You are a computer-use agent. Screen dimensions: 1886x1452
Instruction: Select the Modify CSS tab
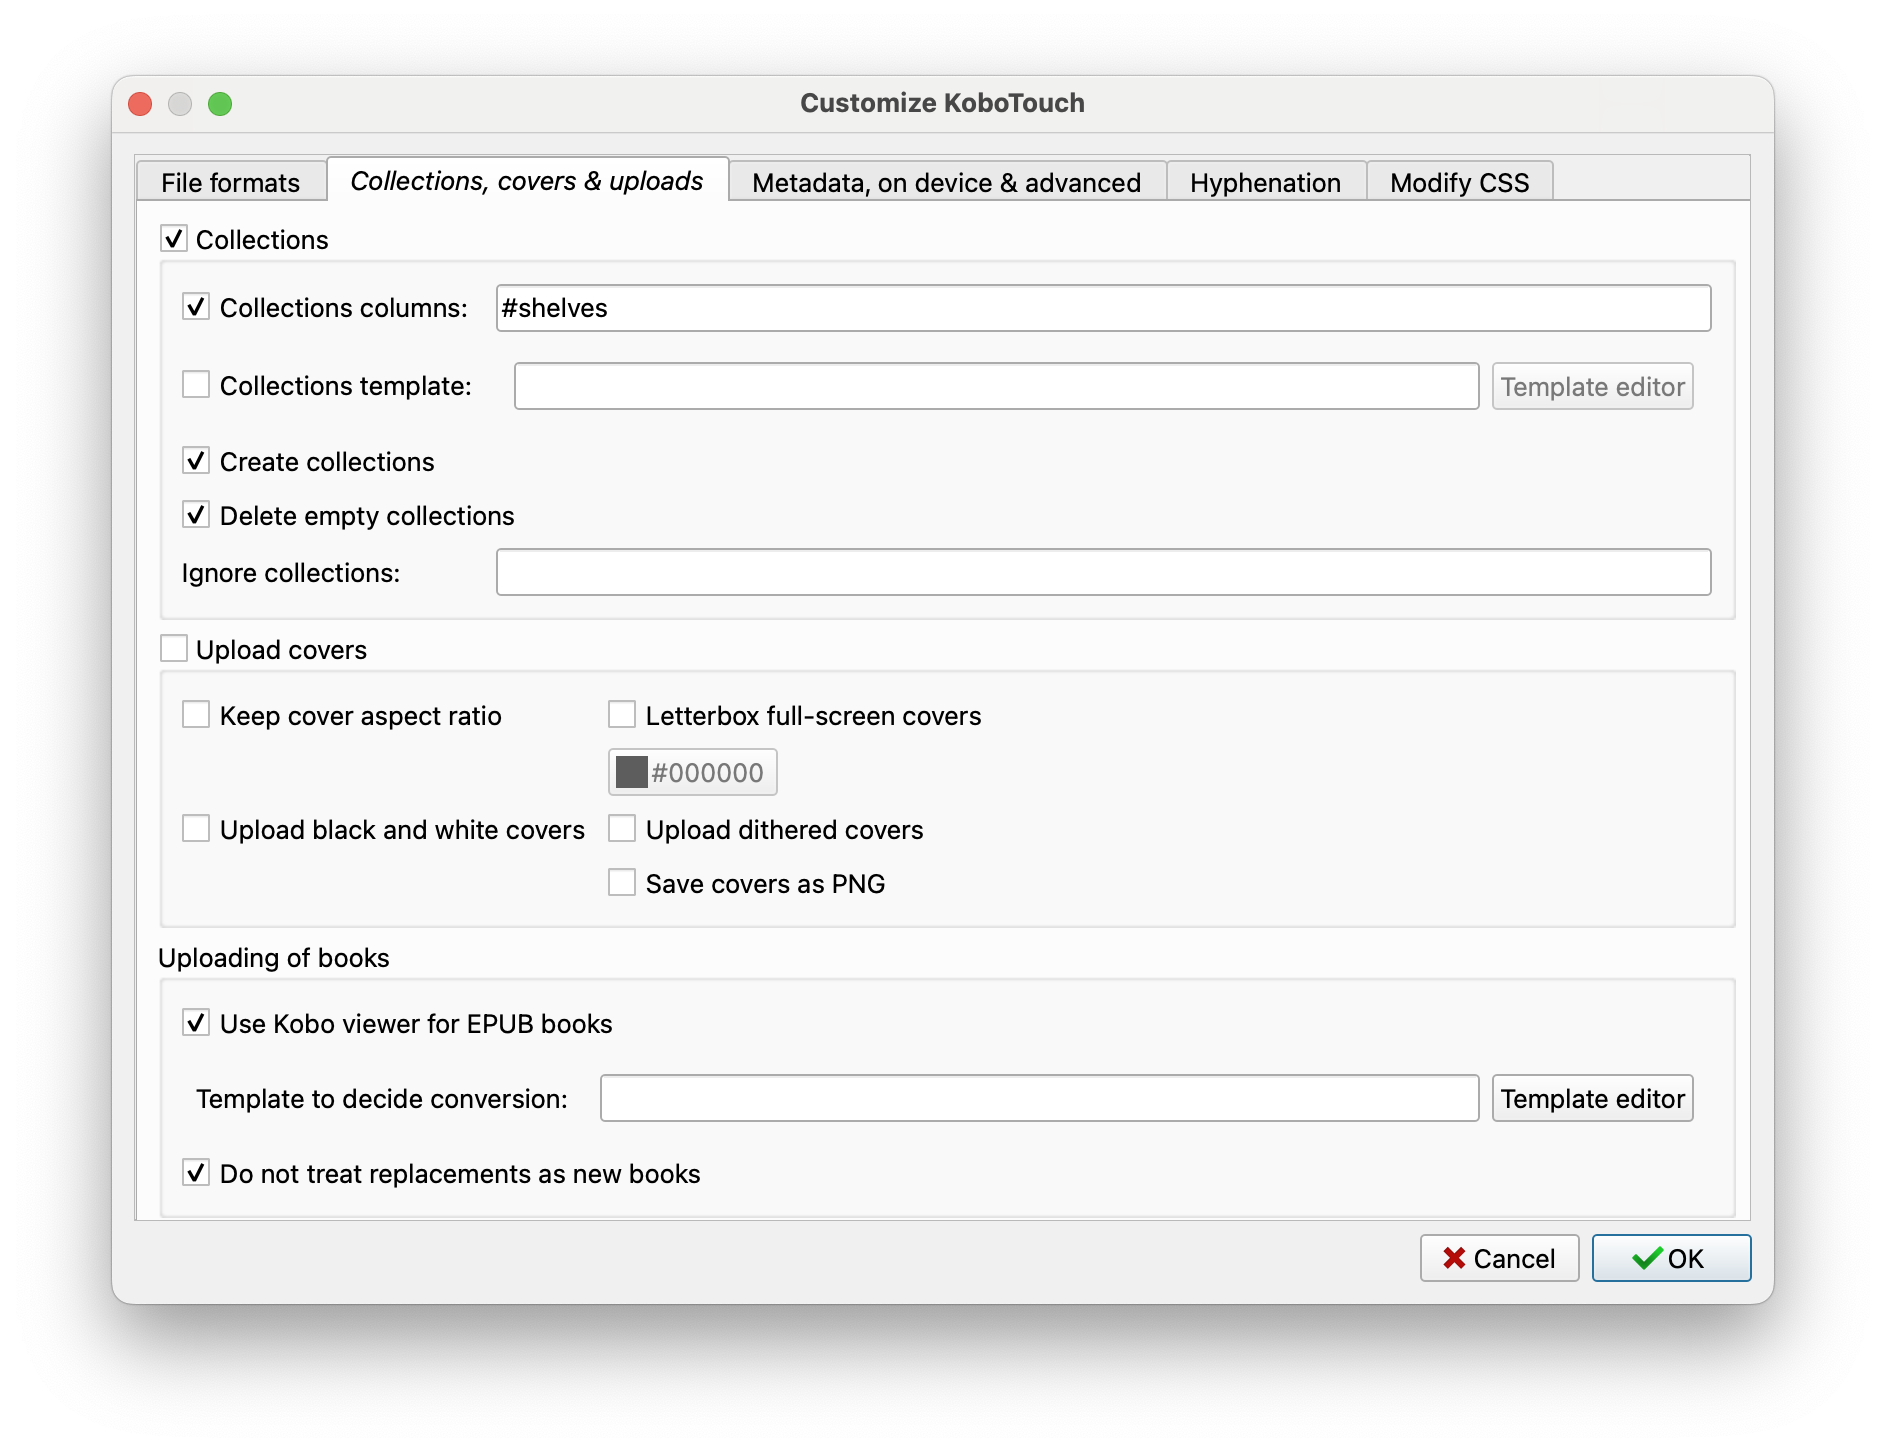1459,182
